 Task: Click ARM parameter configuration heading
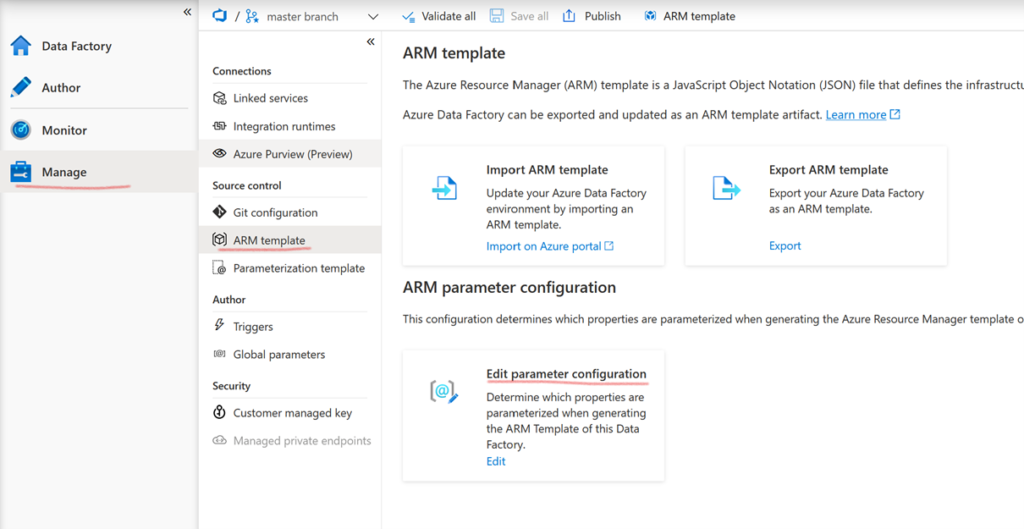509,287
